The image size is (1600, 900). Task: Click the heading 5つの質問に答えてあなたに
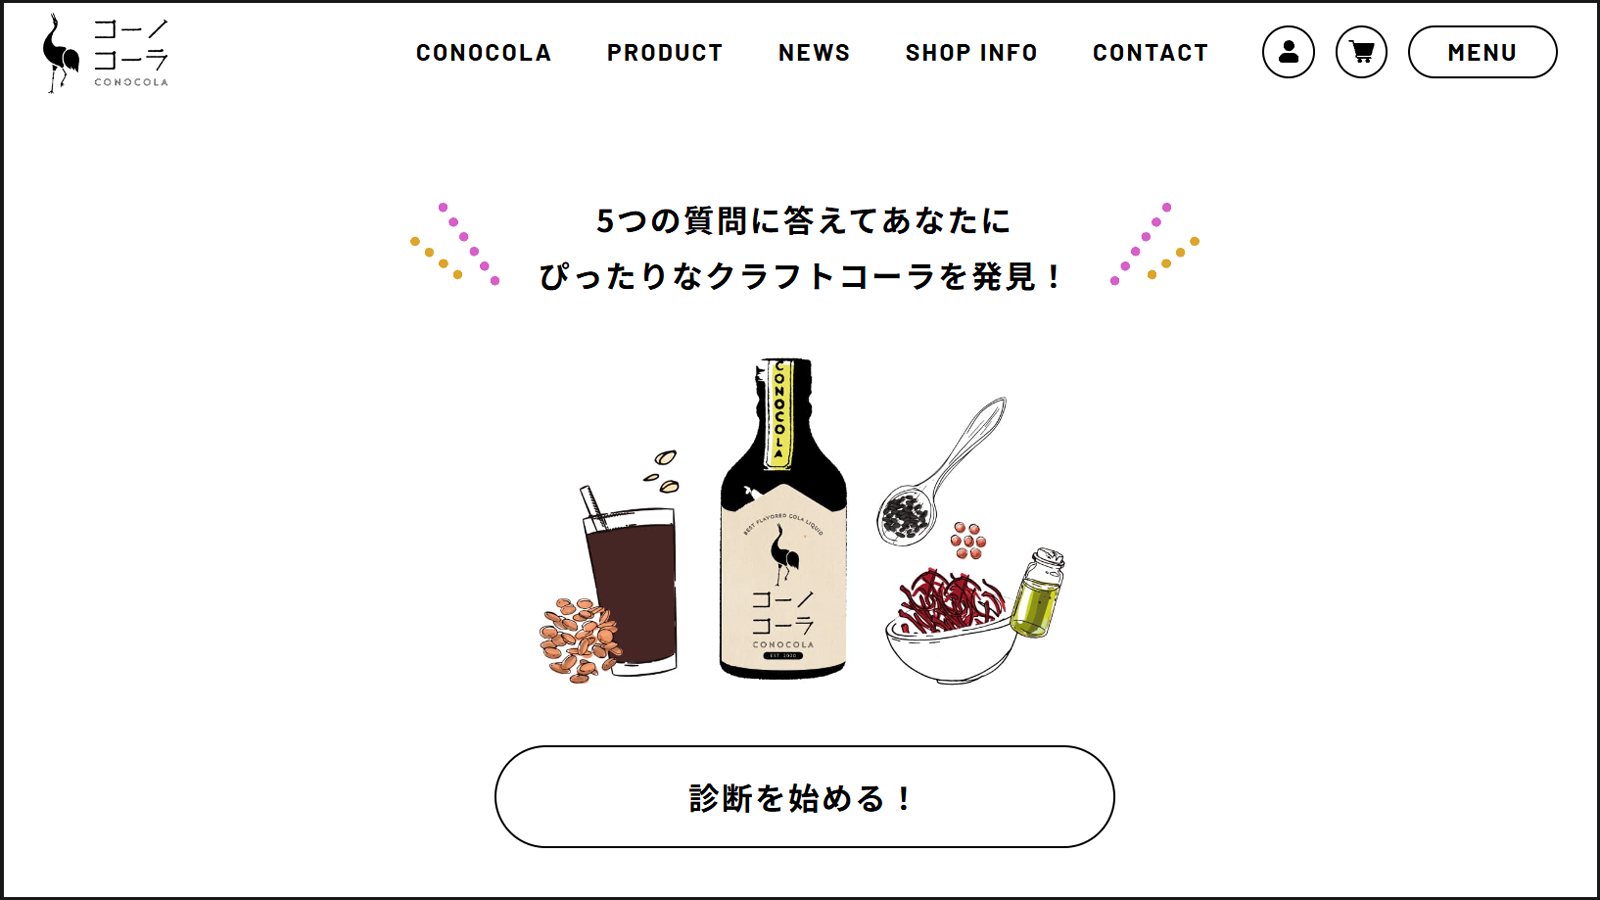click(x=804, y=221)
